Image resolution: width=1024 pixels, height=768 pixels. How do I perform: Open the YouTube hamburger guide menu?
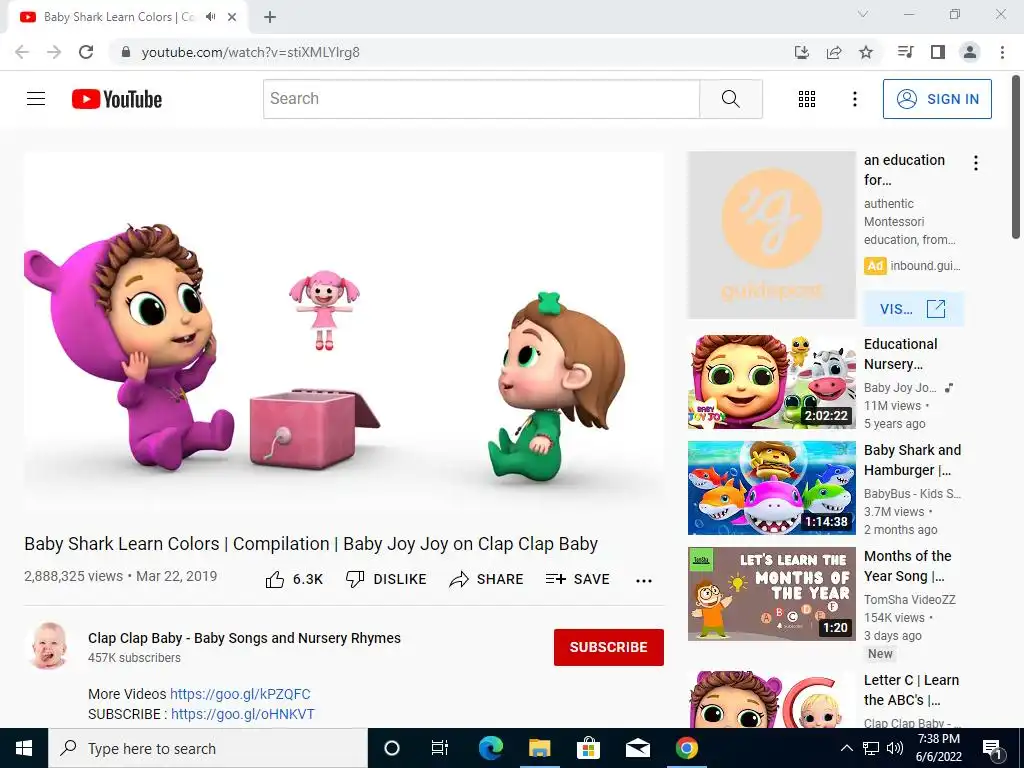36,99
